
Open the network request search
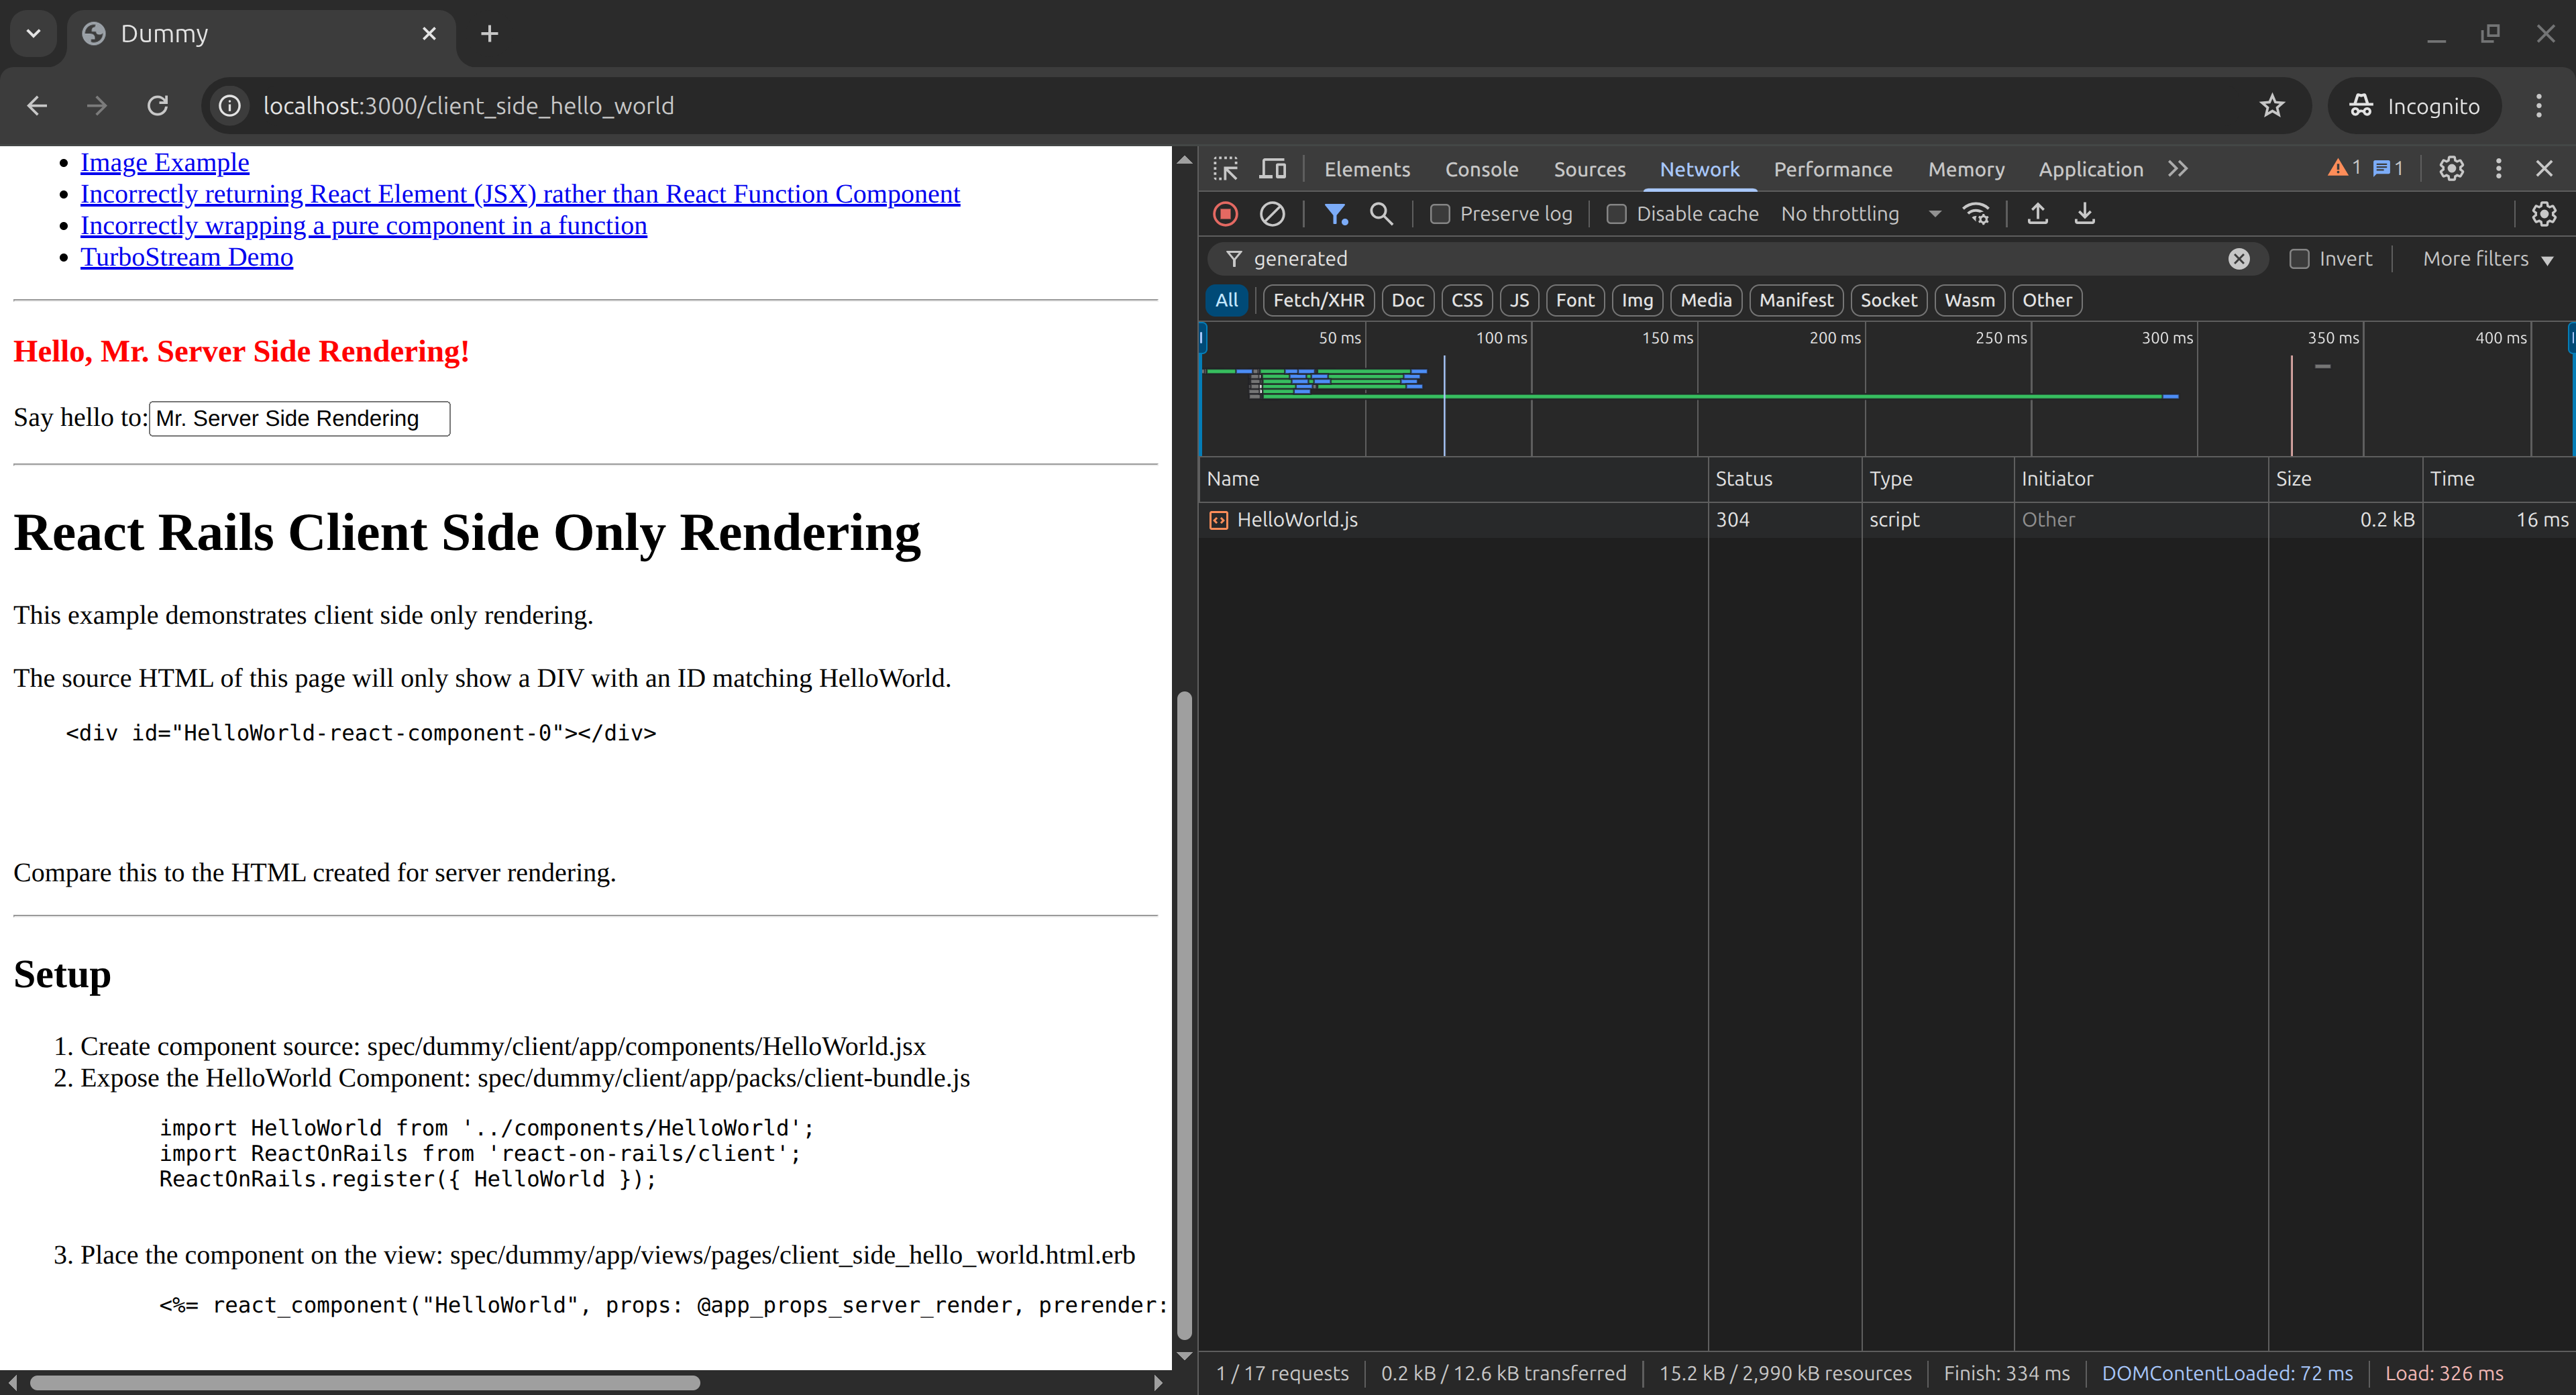coord(1381,213)
